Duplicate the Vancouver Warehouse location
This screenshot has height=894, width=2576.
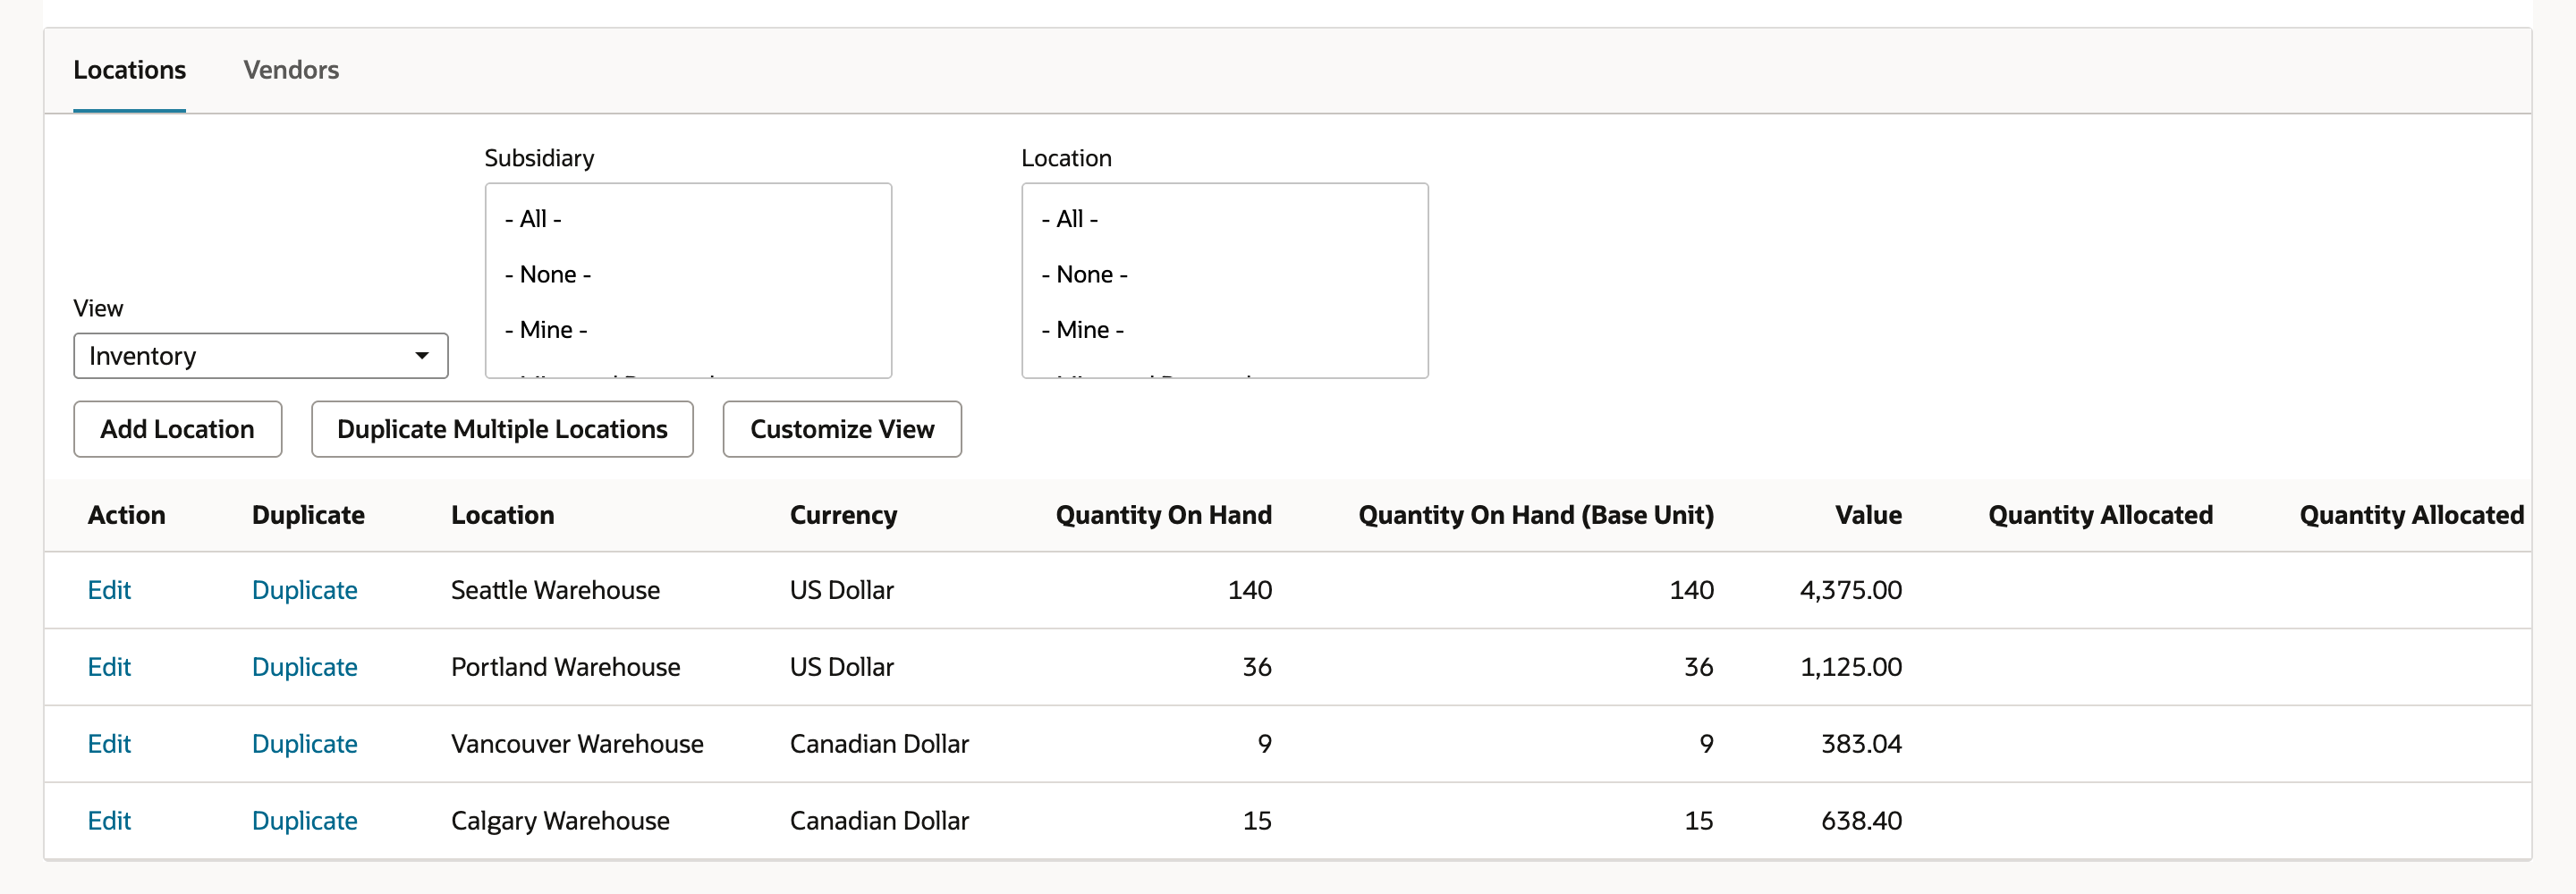305,744
